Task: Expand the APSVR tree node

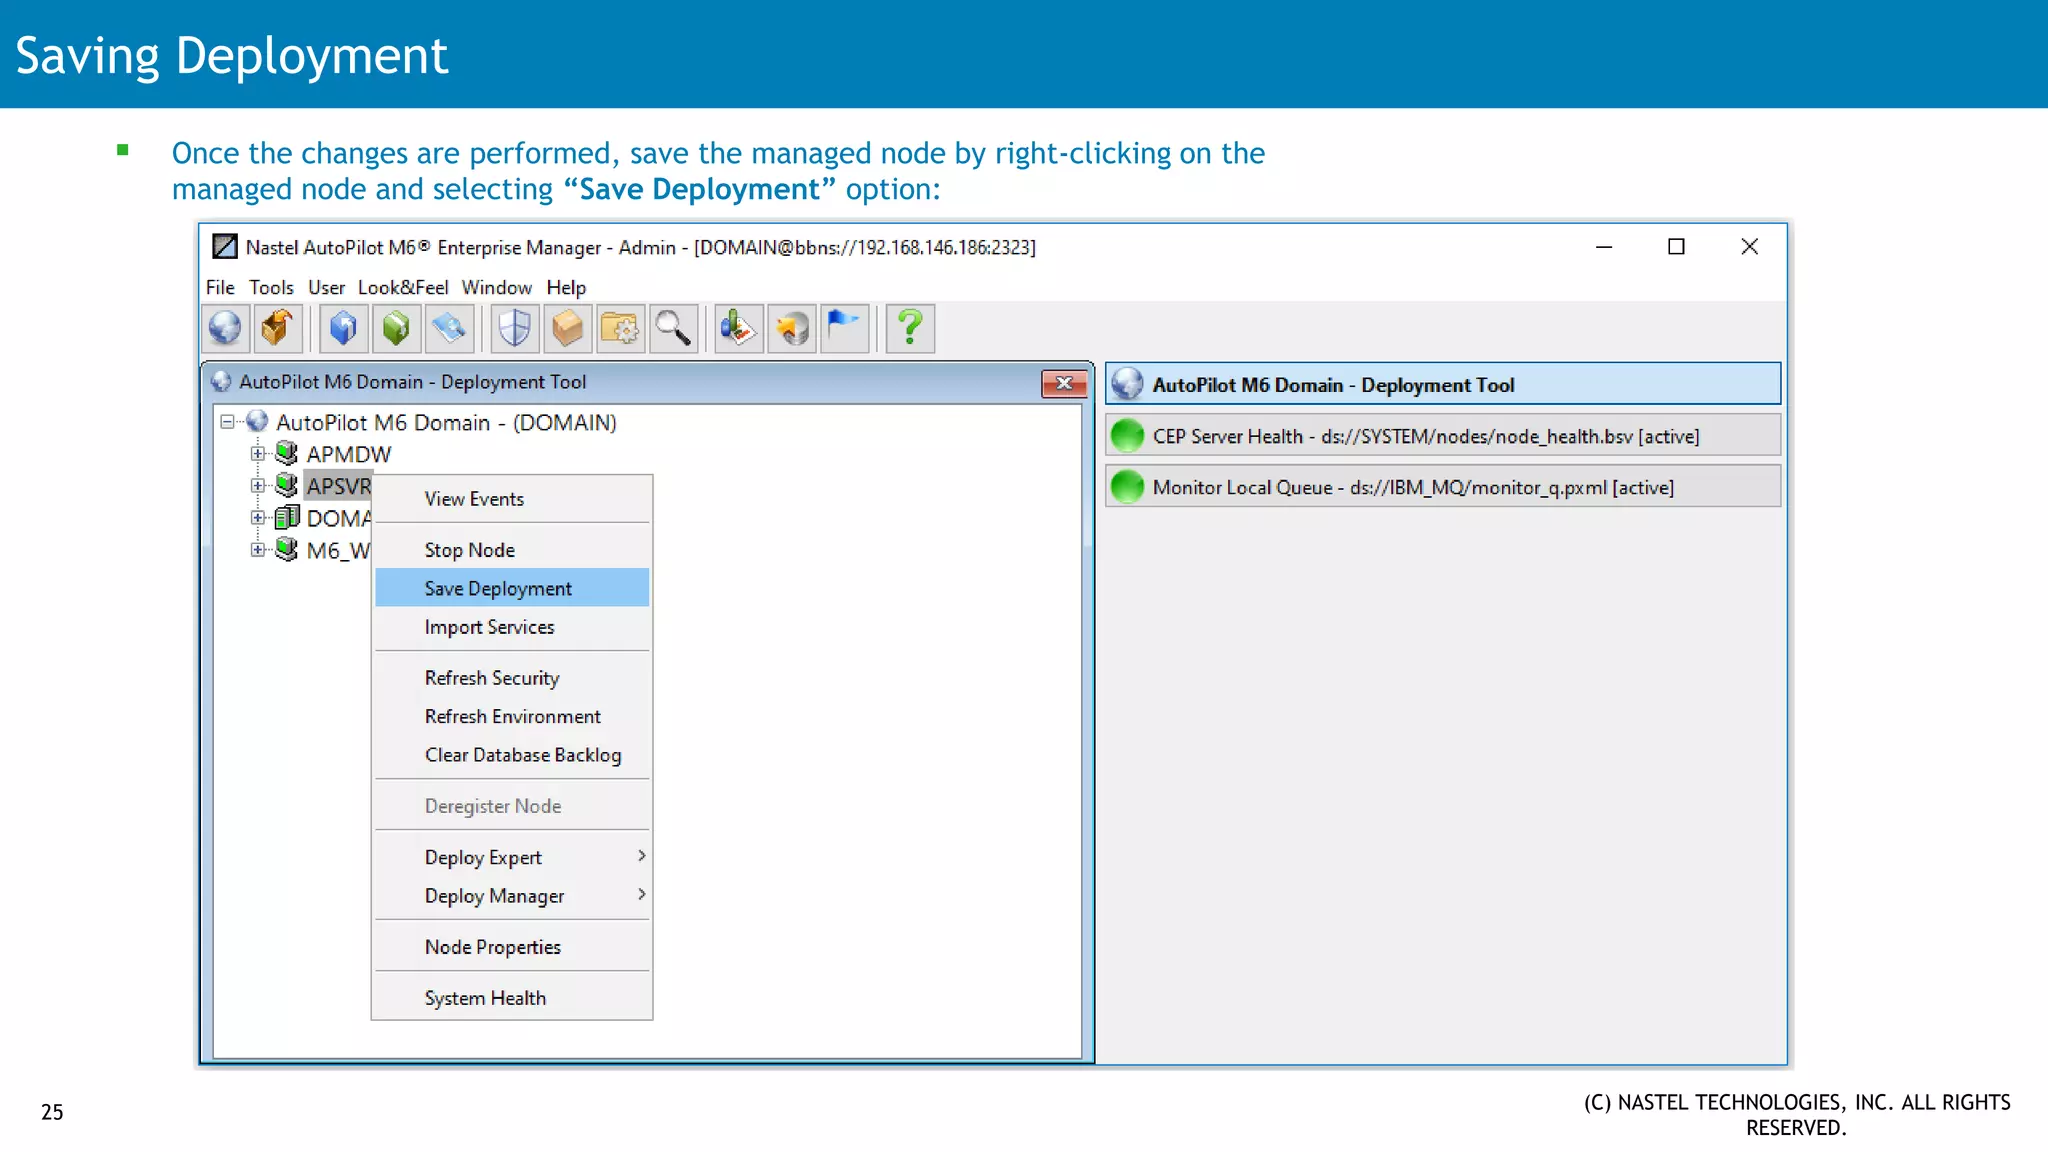Action: click(x=258, y=486)
